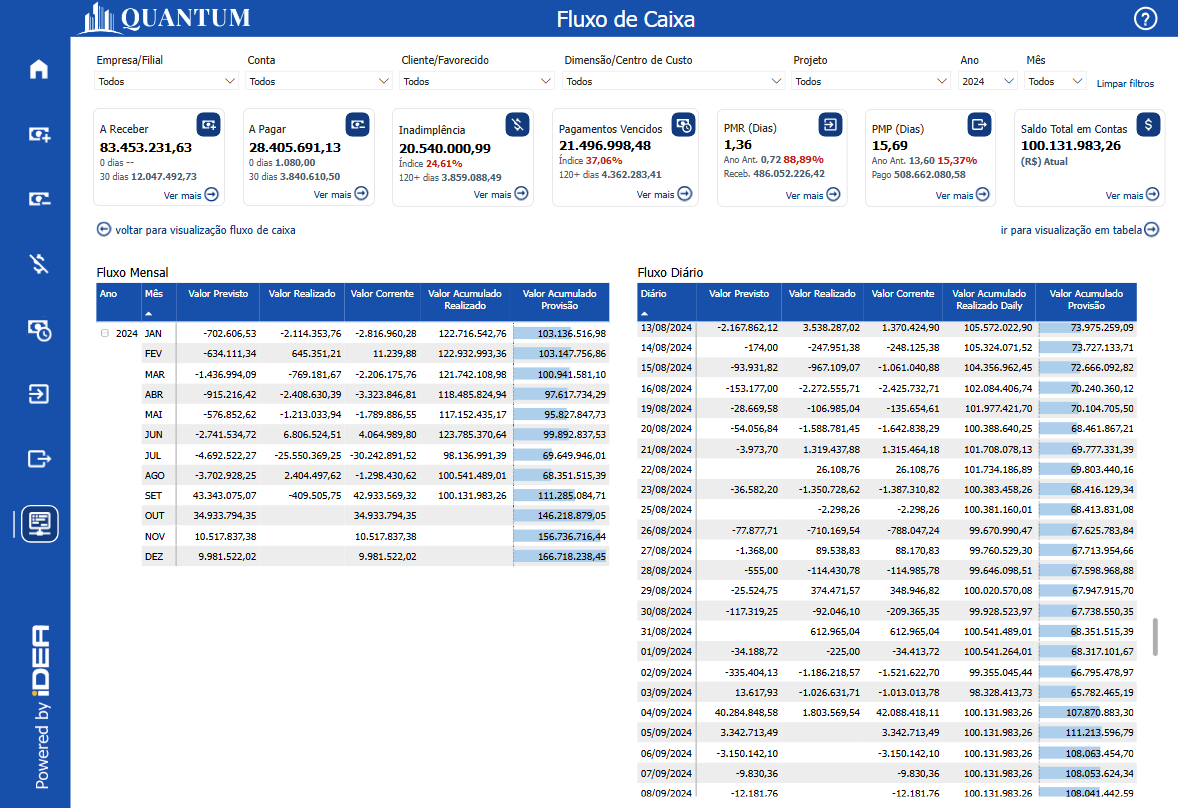Click the Inadimplência card icon
This screenshot has height=808, width=1178.
pyautogui.click(x=517, y=124)
